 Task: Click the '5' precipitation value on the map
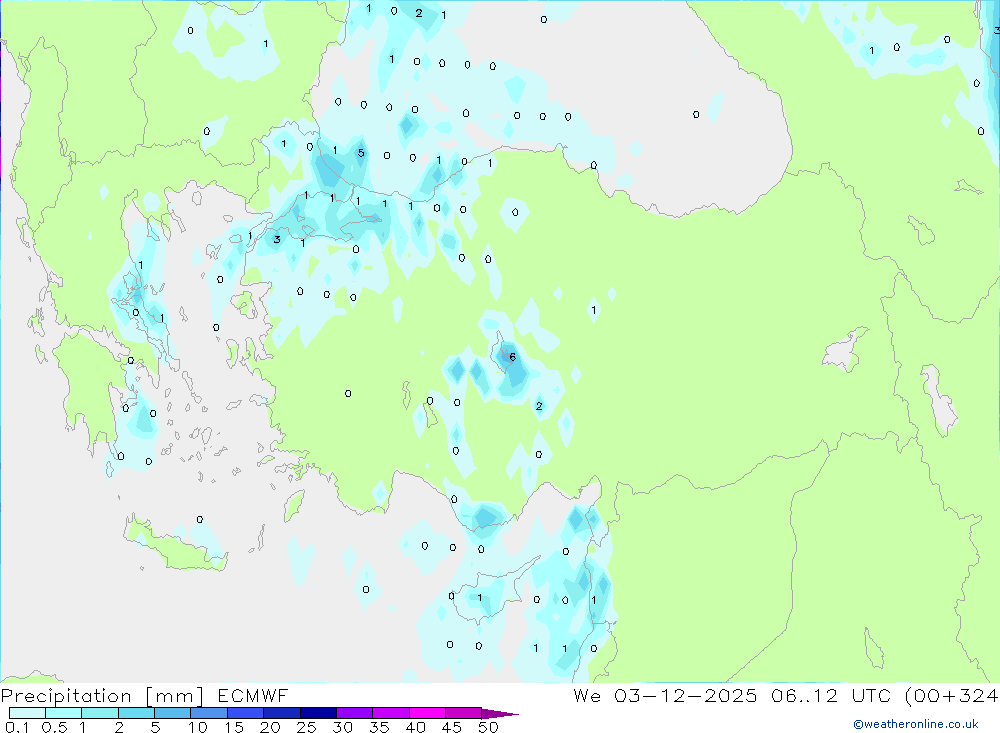[x=361, y=152]
